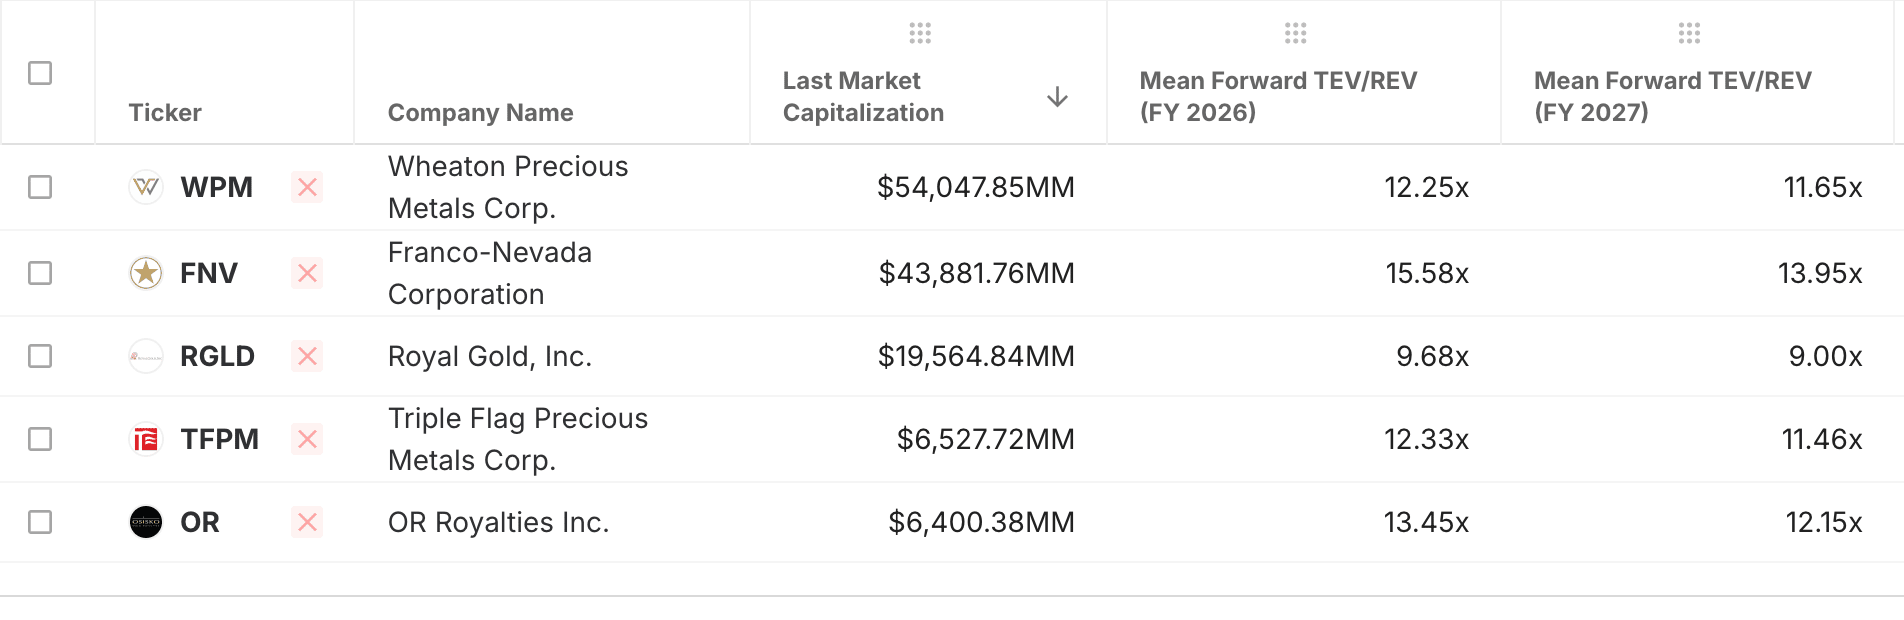Click the Franco-Nevada Corporation company name
The width and height of the screenshot is (1904, 620).
489,273
